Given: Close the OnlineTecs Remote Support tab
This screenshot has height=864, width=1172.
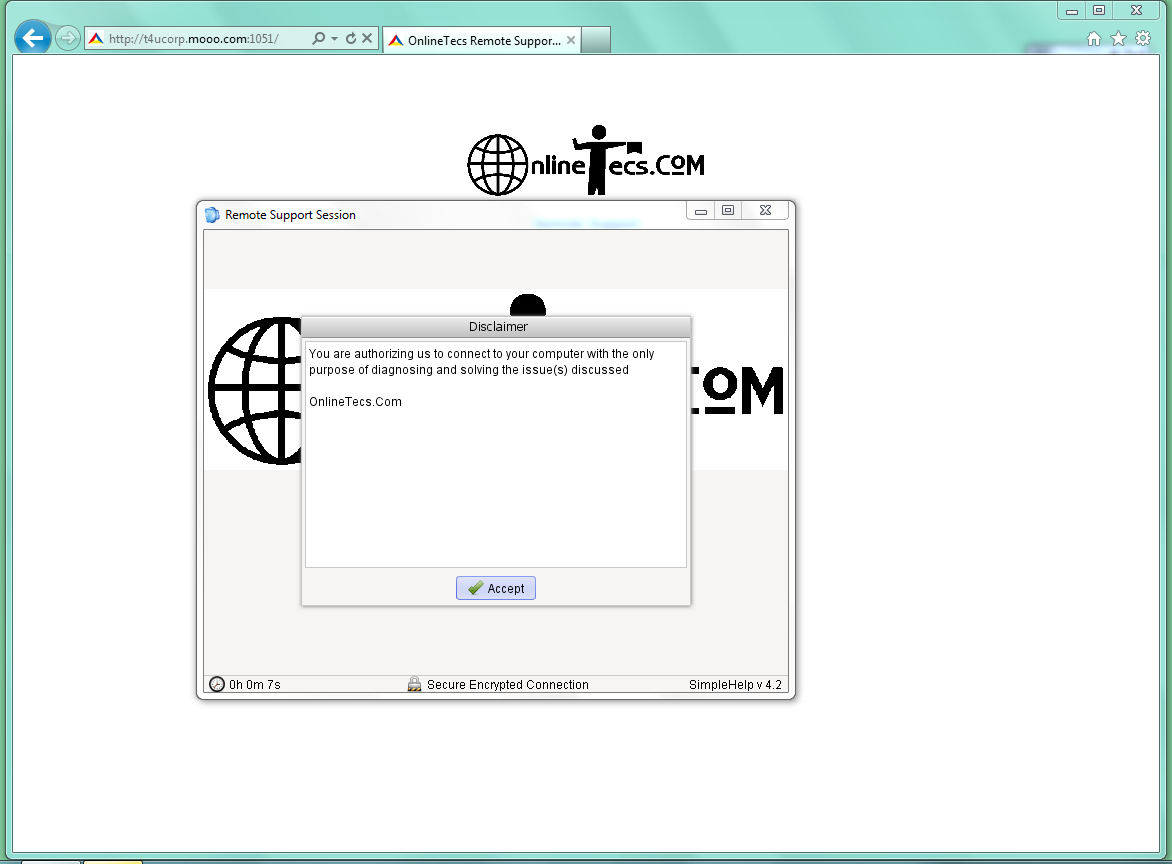Looking at the screenshot, I should click(571, 40).
